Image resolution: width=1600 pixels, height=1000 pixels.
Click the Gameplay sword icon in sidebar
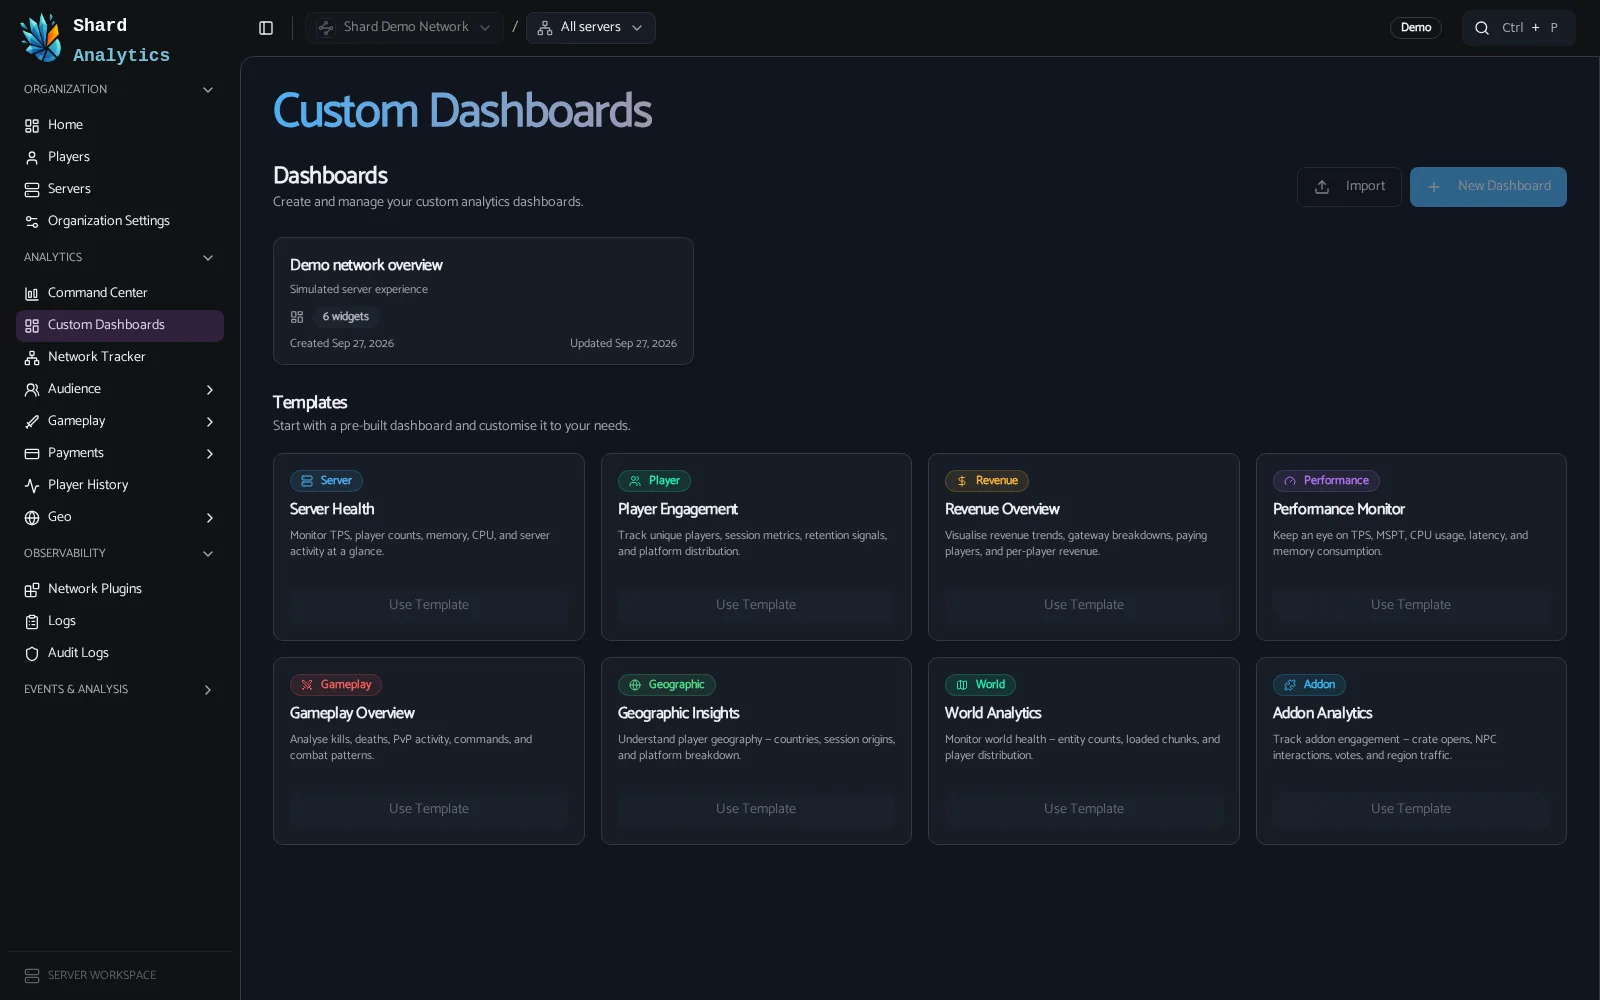point(32,421)
